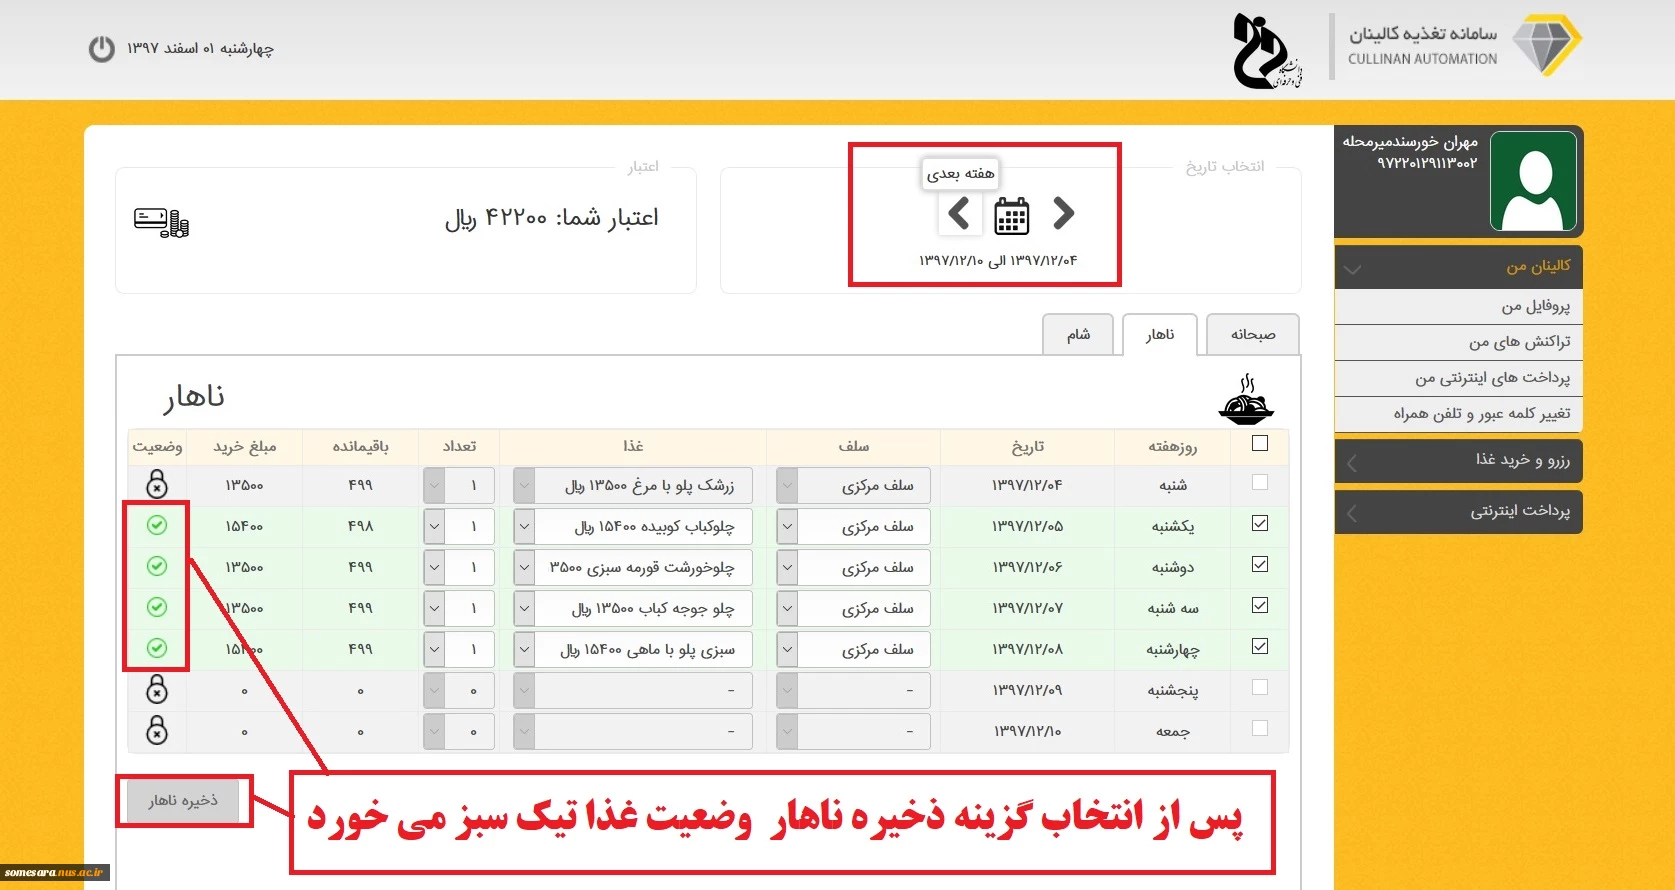Click the week range 1397/12/04 الی 1397/12/10
This screenshot has height=890, width=1675.
point(998,261)
